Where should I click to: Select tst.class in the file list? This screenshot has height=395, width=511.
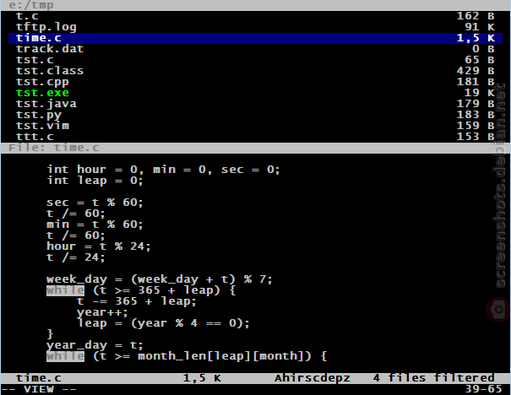(x=255, y=71)
